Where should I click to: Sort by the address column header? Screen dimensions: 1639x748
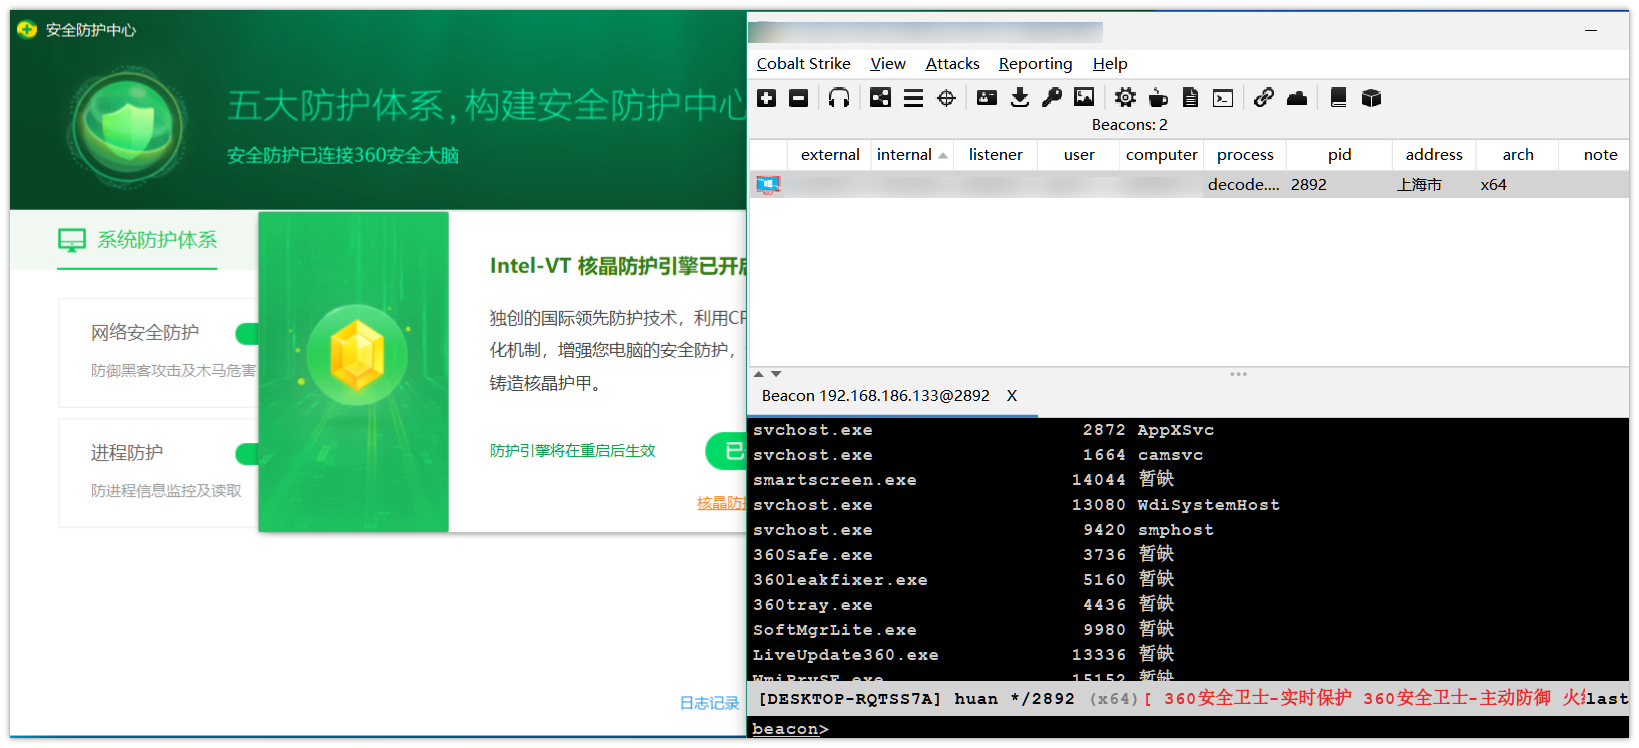[x=1433, y=155]
